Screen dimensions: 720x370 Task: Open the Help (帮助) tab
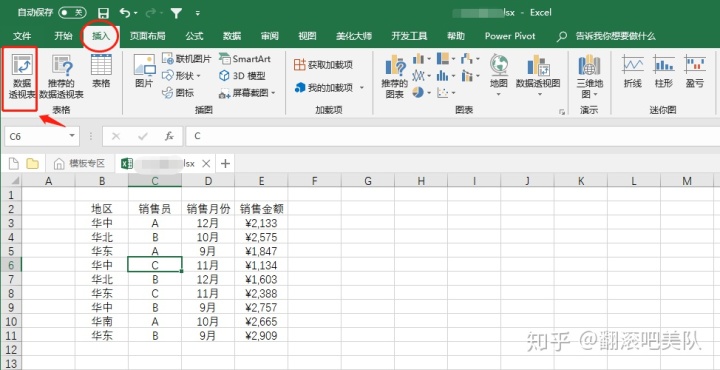(x=456, y=36)
